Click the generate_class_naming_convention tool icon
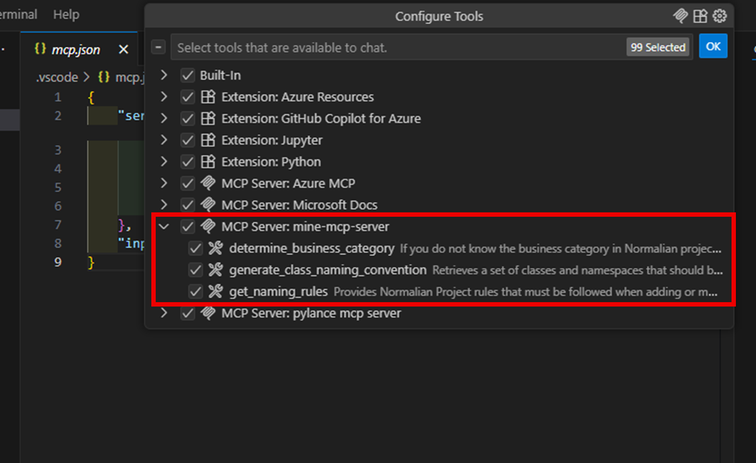The height and width of the screenshot is (463, 756). pyautogui.click(x=216, y=270)
